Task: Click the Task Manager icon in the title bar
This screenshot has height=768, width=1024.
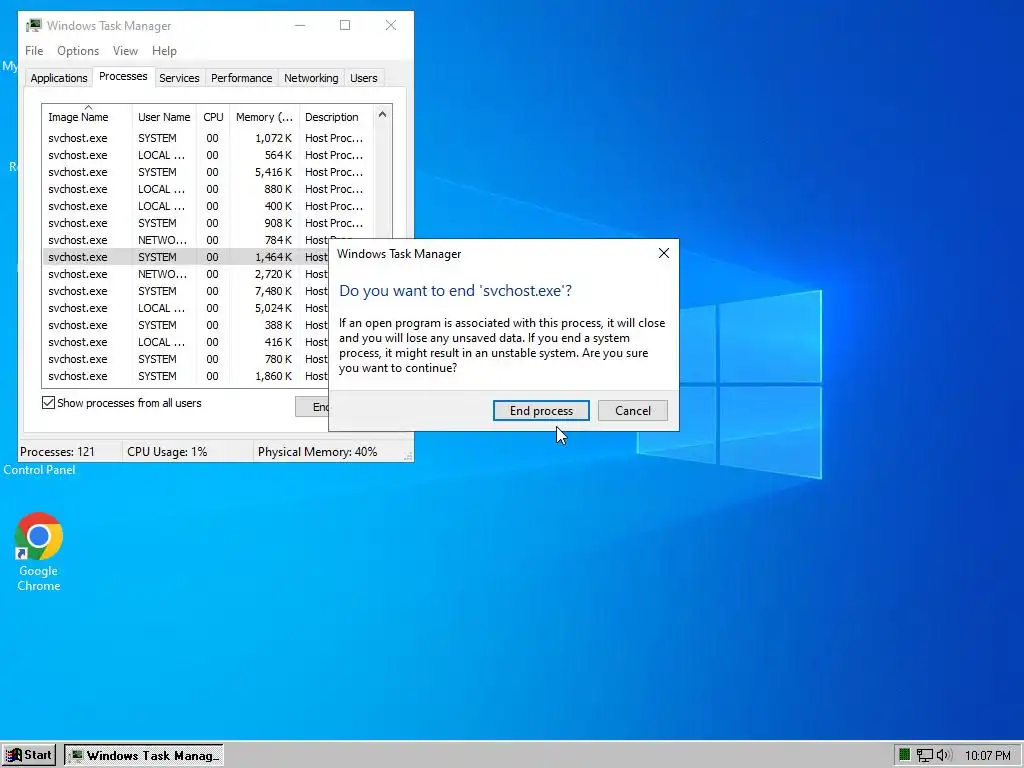Action: point(34,25)
